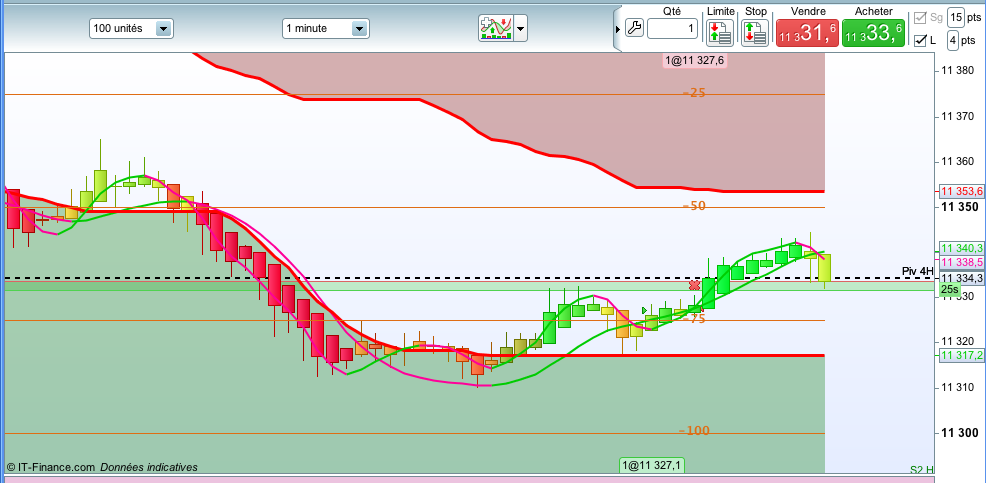Click the green Acheter 11 333,6 button

873,33
